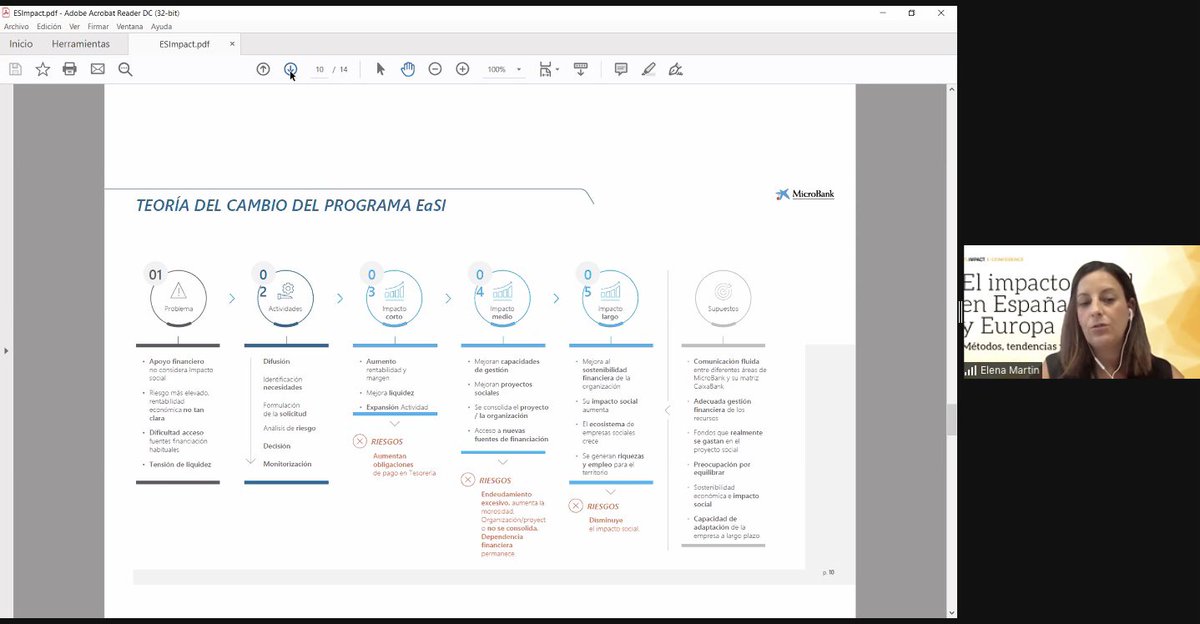Click the page number field
Viewport: 1200px width, 624px height.
click(x=320, y=69)
